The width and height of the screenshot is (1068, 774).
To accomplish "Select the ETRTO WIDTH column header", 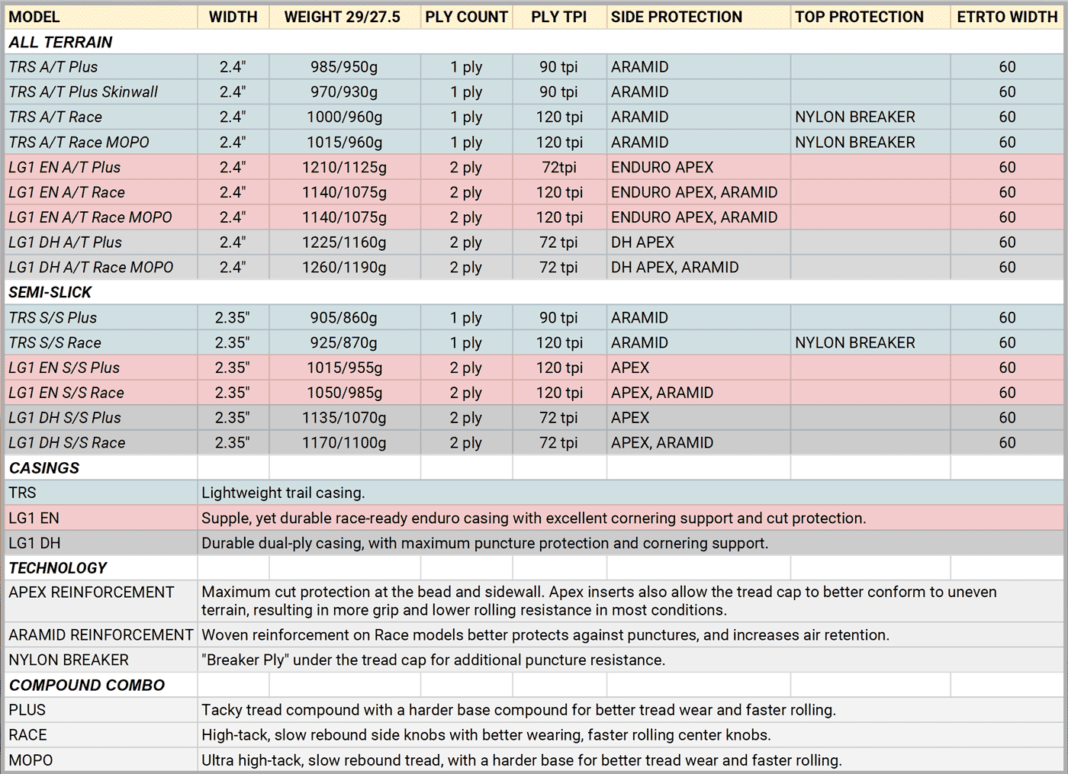I will (1006, 17).
